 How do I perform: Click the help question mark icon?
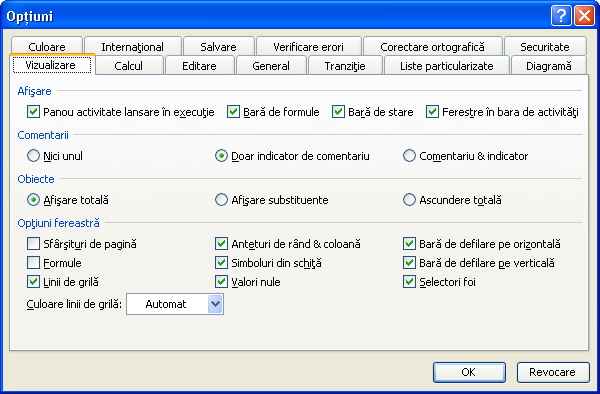pos(561,16)
